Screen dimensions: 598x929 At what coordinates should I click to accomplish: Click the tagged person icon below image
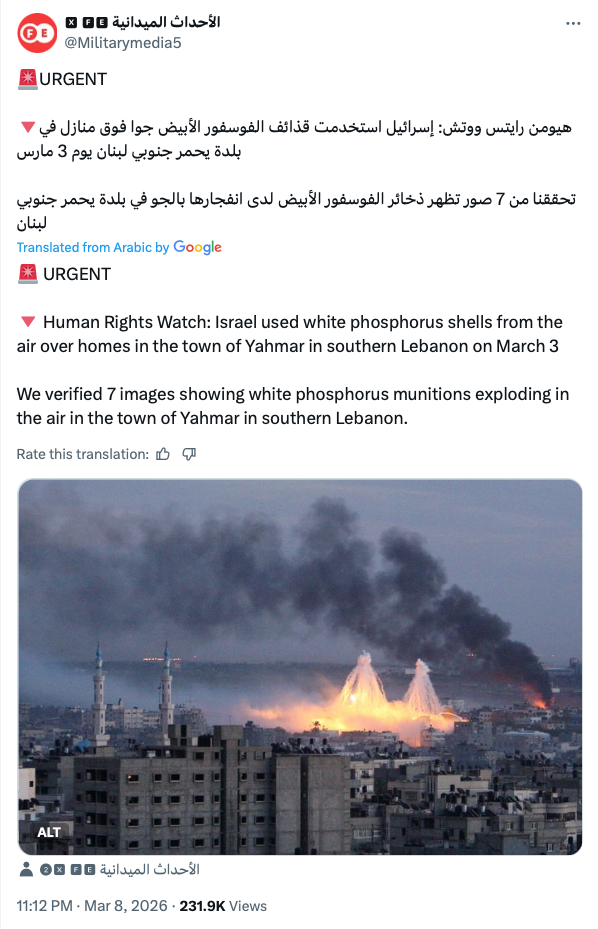coord(26,869)
